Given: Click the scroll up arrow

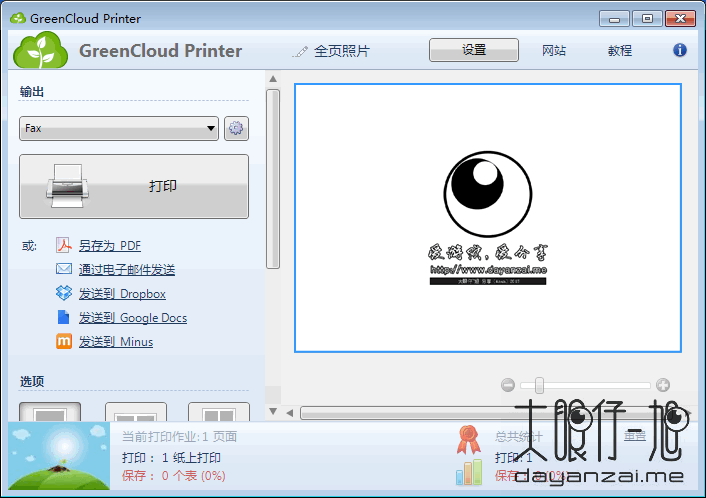Looking at the screenshot, I should 273,79.
